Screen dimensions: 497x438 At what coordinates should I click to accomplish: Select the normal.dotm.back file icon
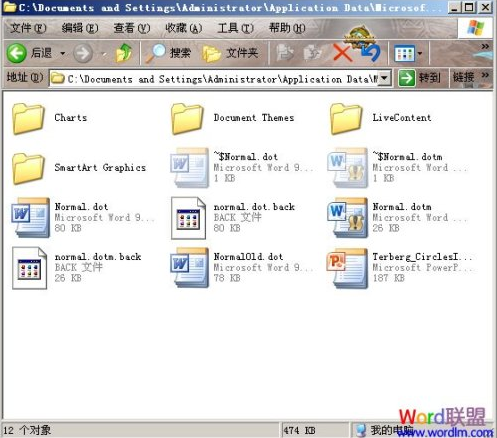pyautogui.click(x=29, y=268)
